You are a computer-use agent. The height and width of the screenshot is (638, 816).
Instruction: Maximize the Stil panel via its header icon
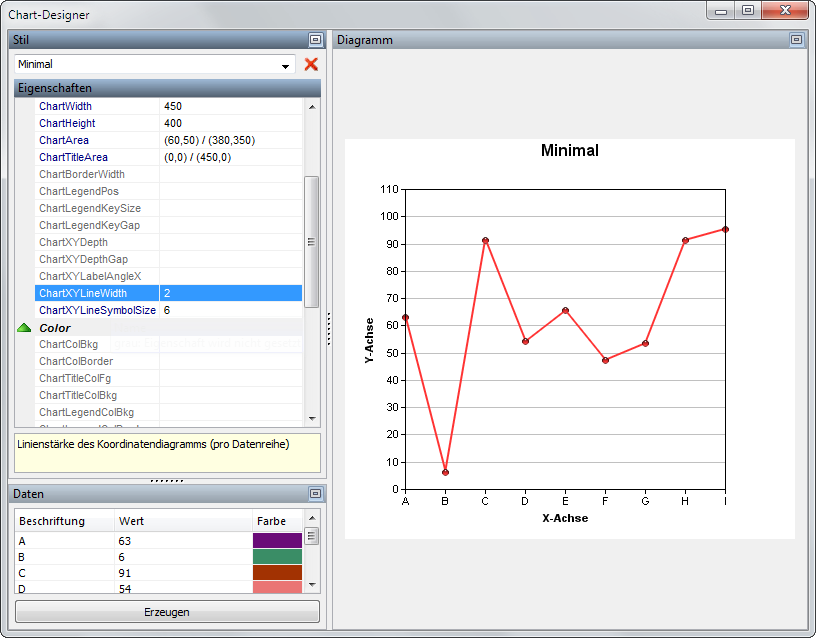[315, 40]
